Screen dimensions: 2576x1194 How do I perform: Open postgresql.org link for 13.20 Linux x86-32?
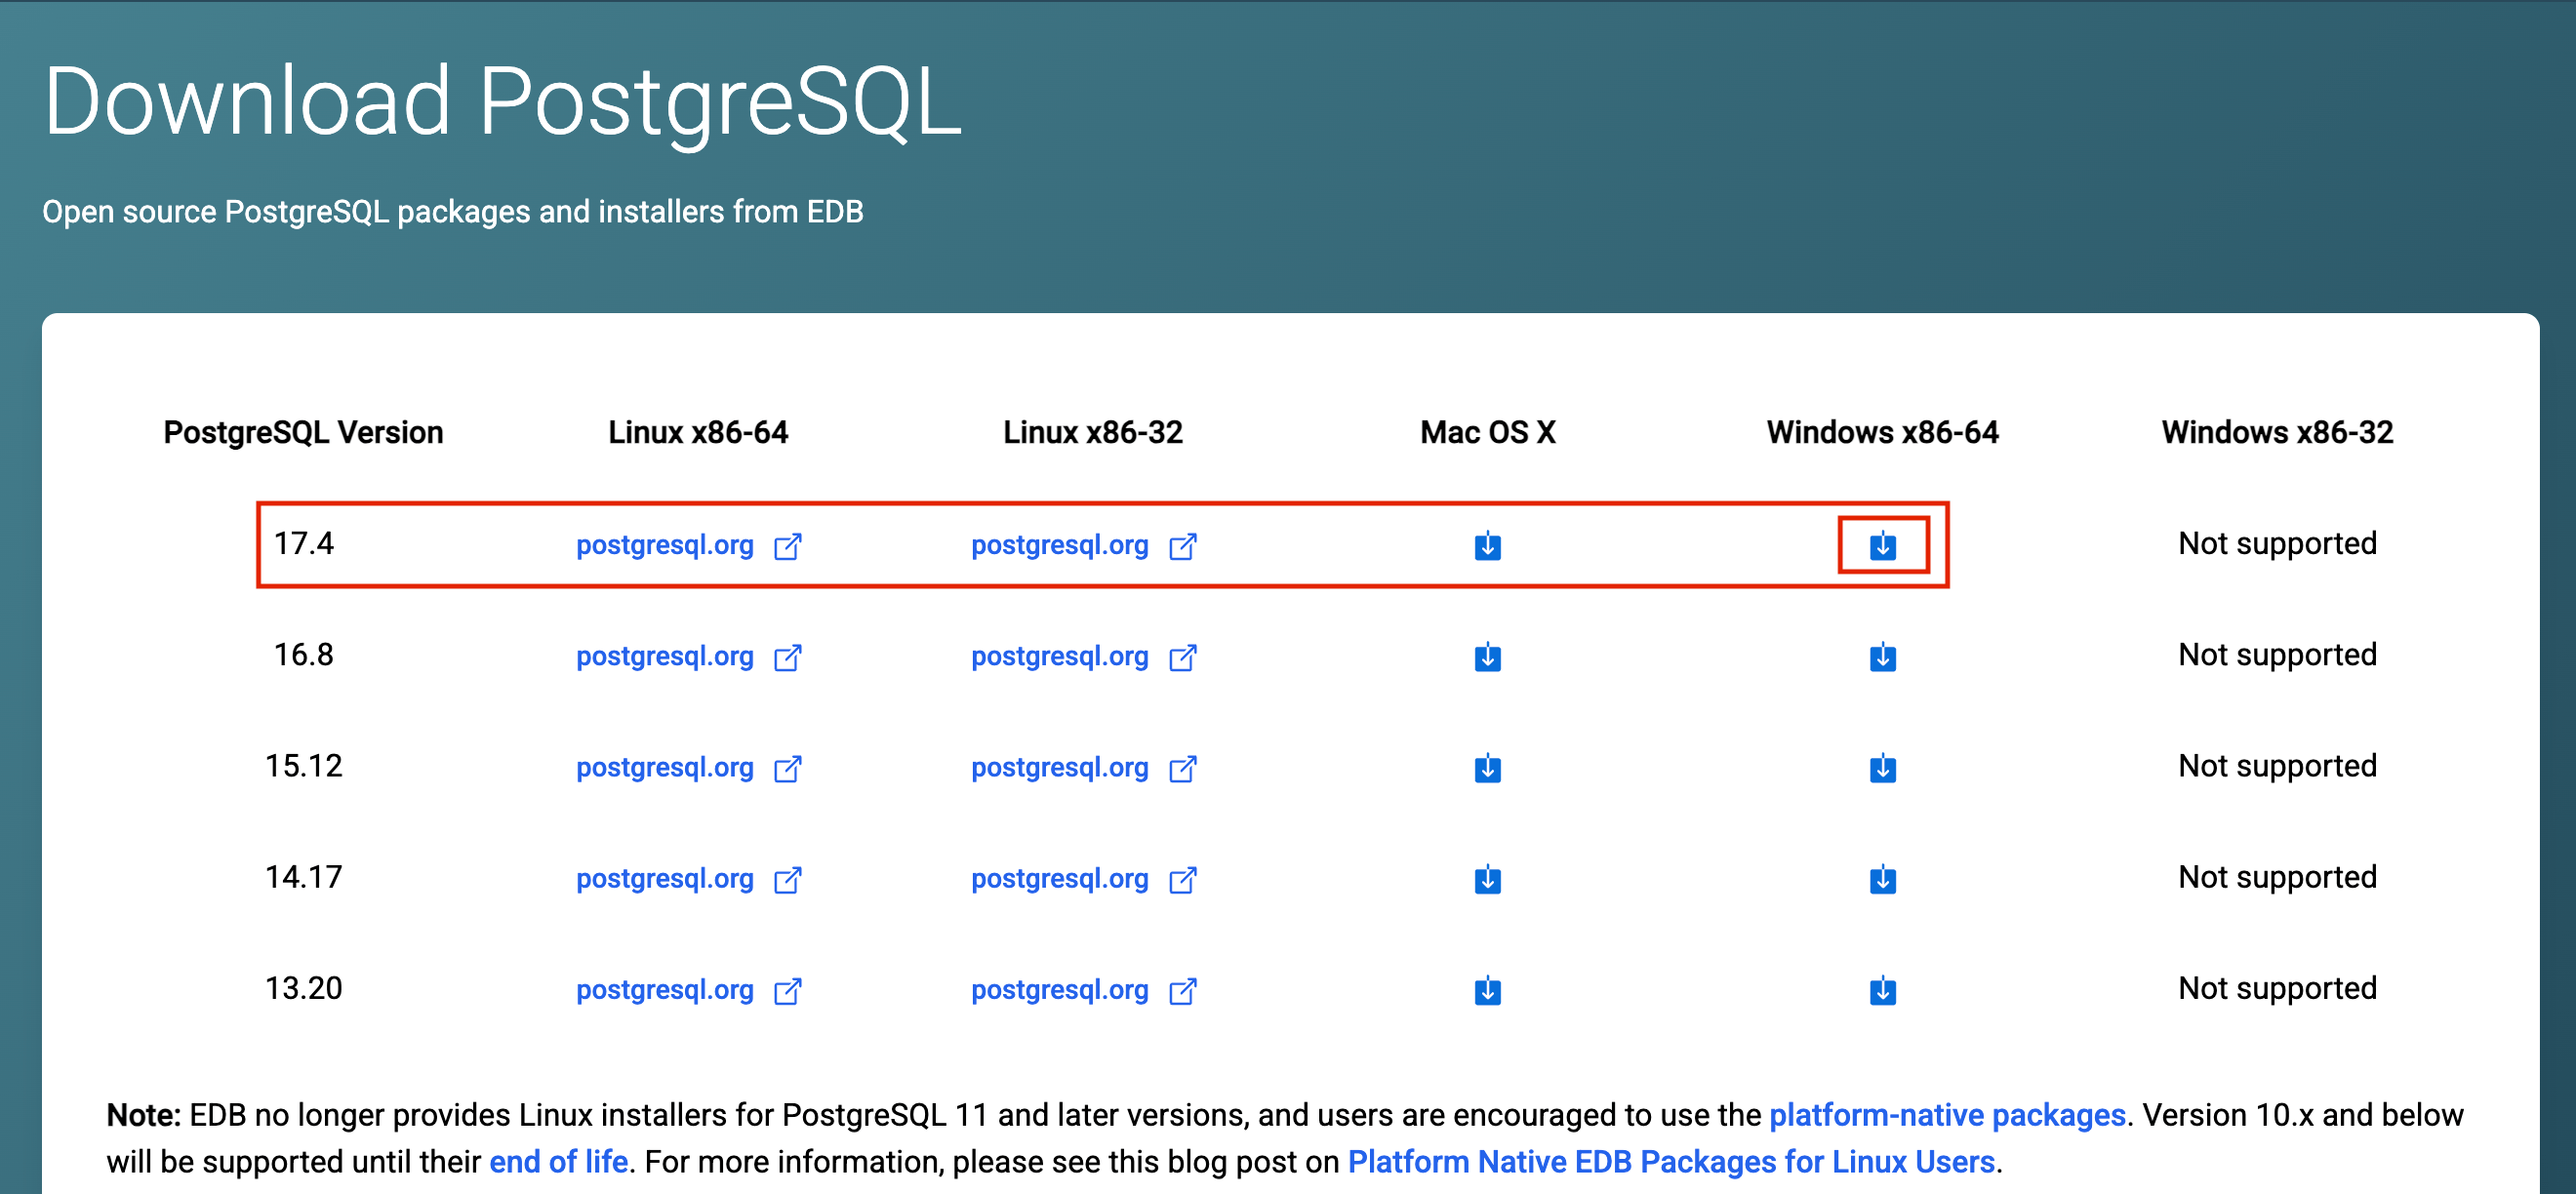(1059, 990)
